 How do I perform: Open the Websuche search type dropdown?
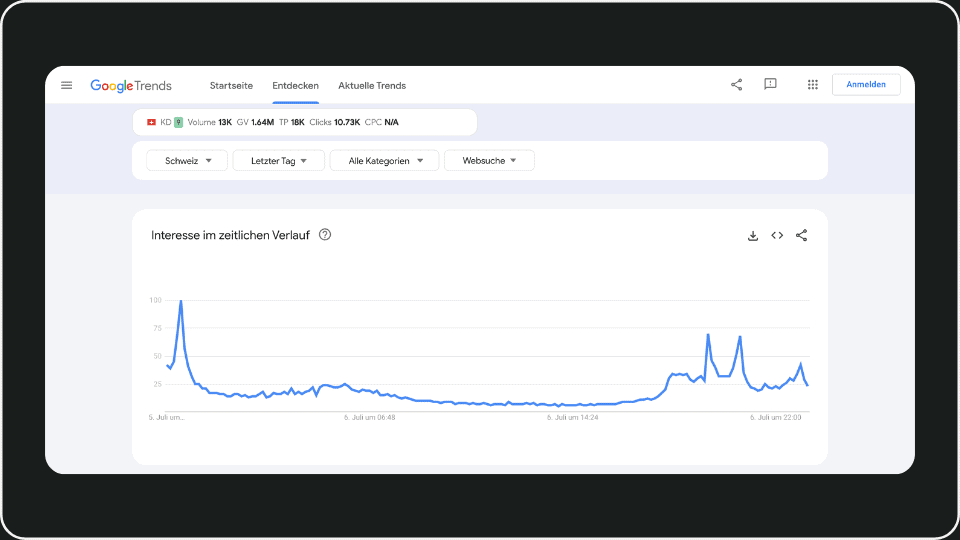(489, 160)
